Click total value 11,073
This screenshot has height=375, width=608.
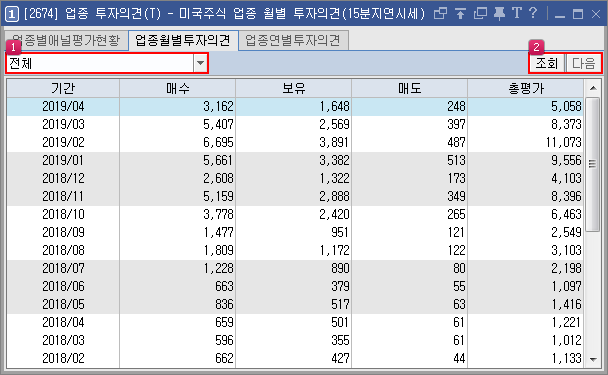click(564, 143)
